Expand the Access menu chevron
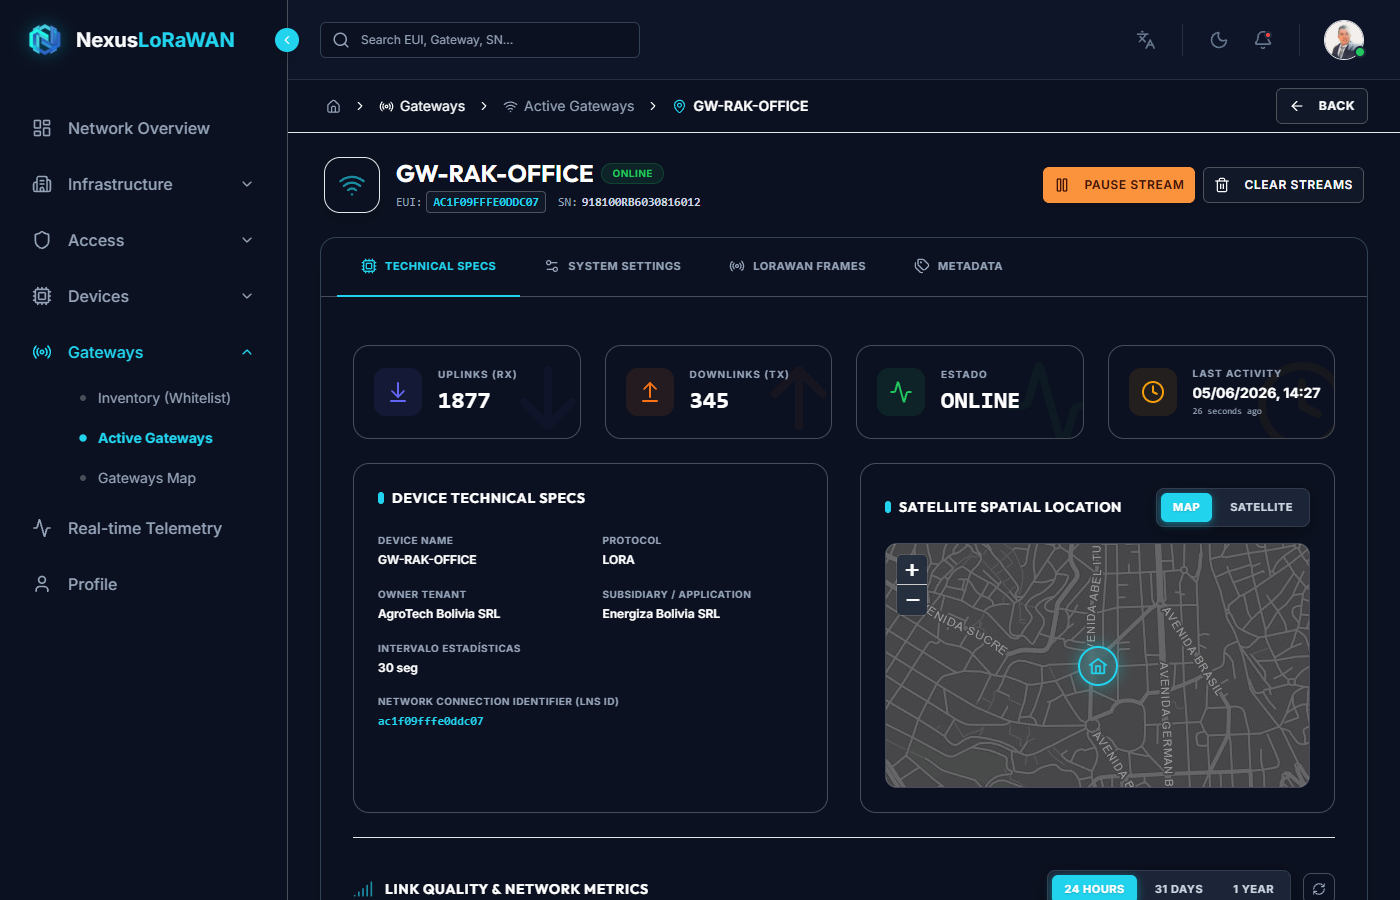Viewport: 1400px width, 900px height. click(247, 240)
